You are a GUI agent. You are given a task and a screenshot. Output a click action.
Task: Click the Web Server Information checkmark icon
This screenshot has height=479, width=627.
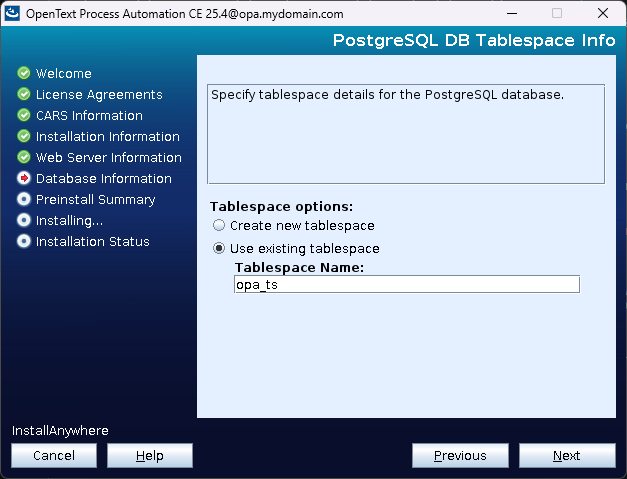(24, 157)
